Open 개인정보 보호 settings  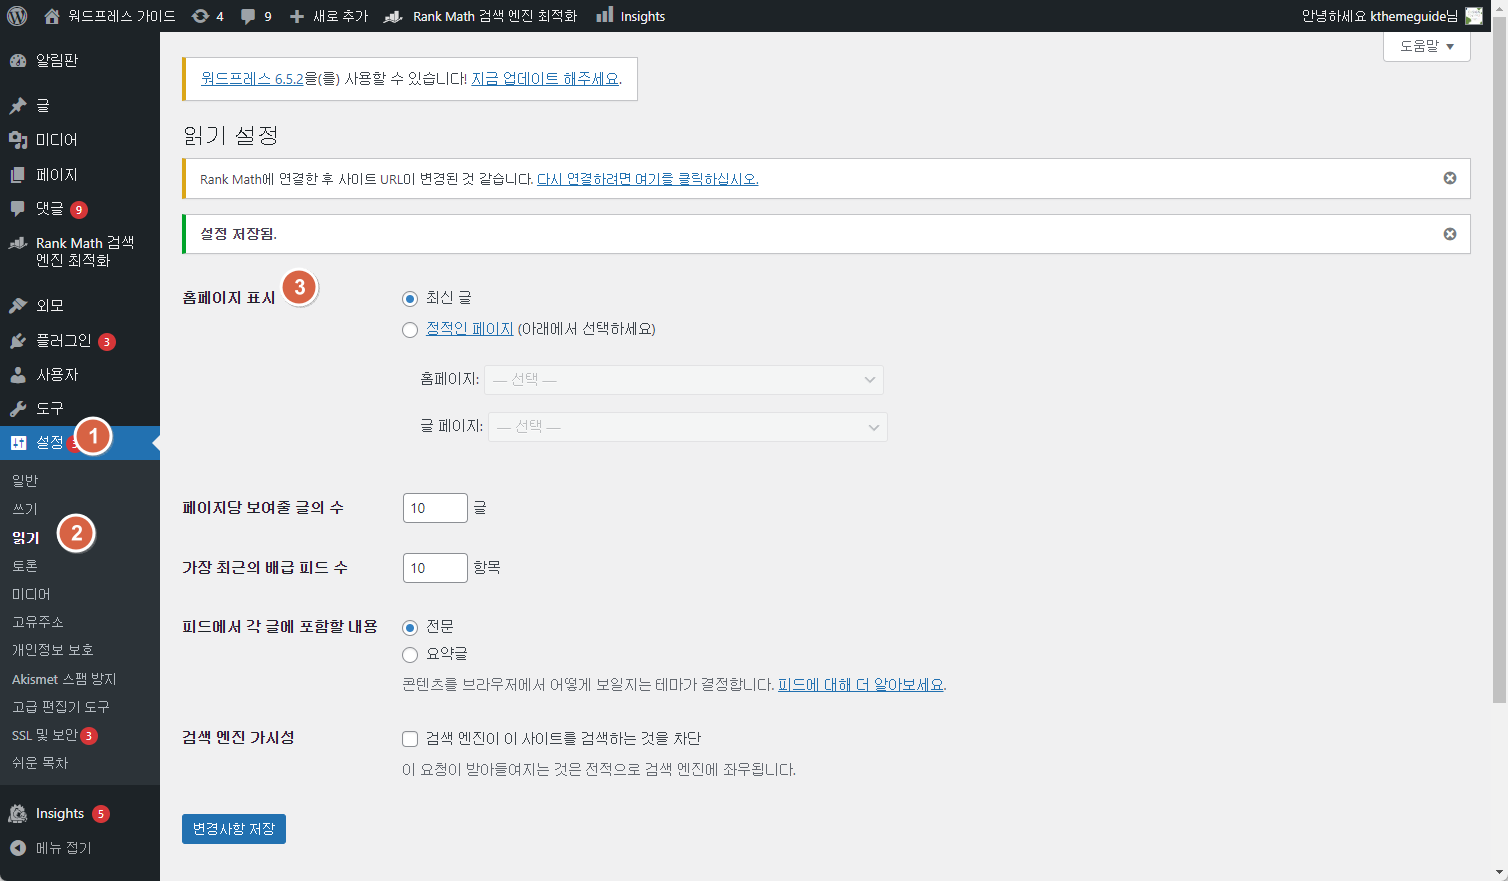[x=52, y=650]
